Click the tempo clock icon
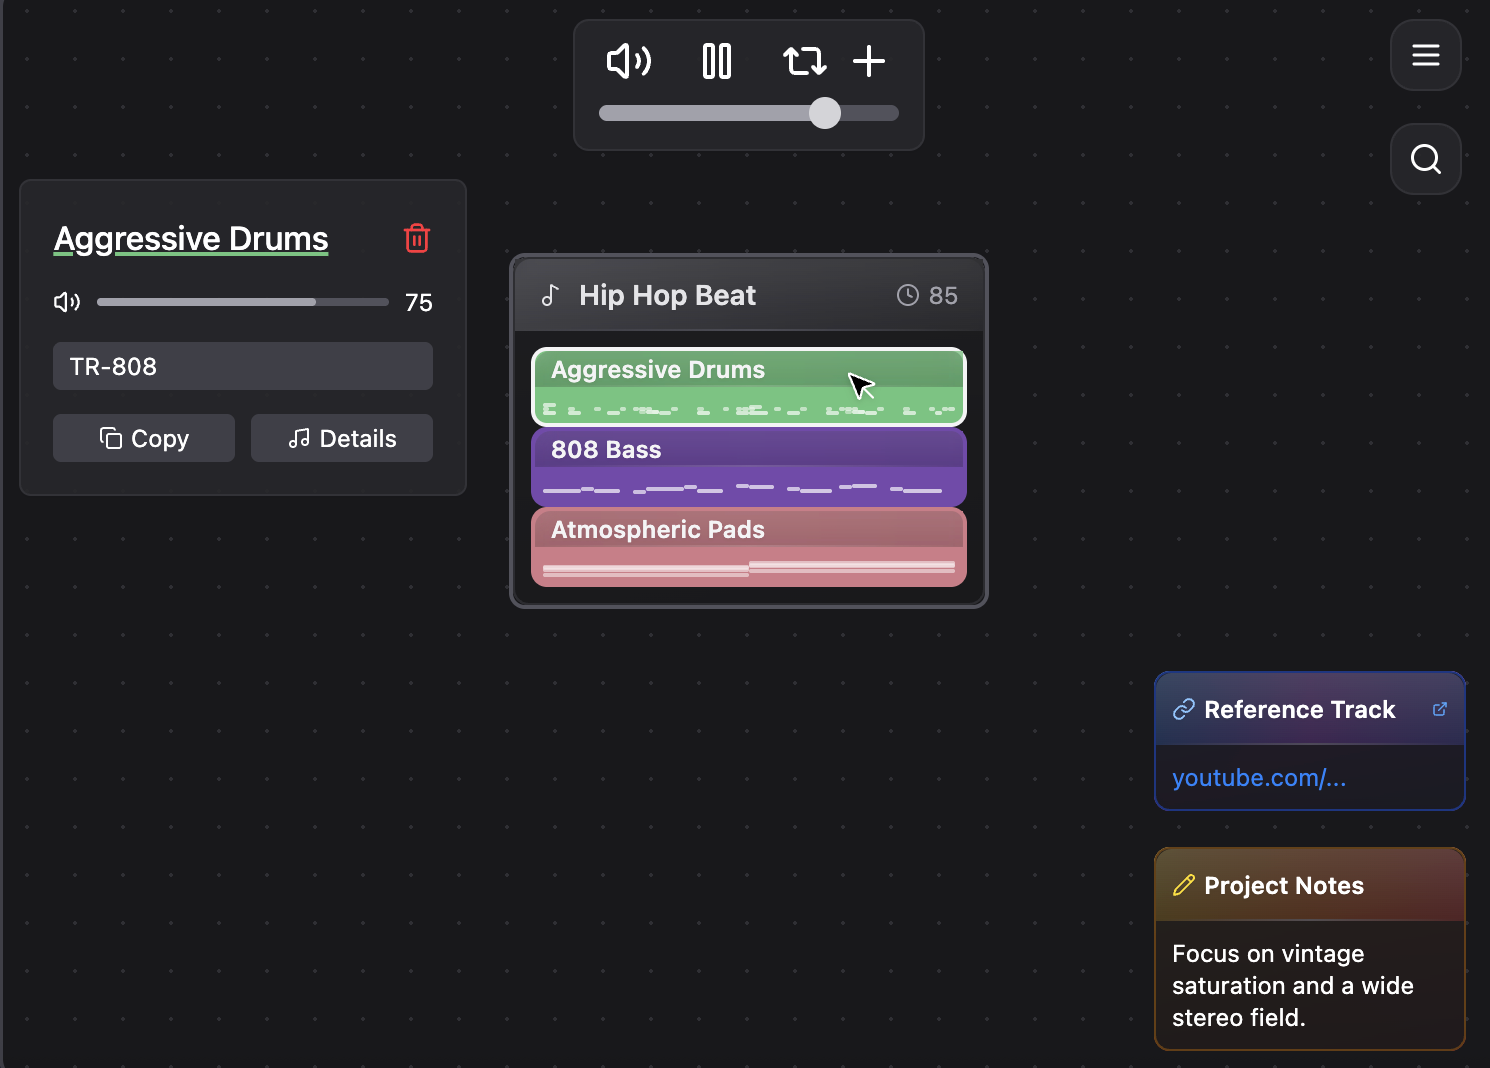The image size is (1490, 1068). point(908,295)
